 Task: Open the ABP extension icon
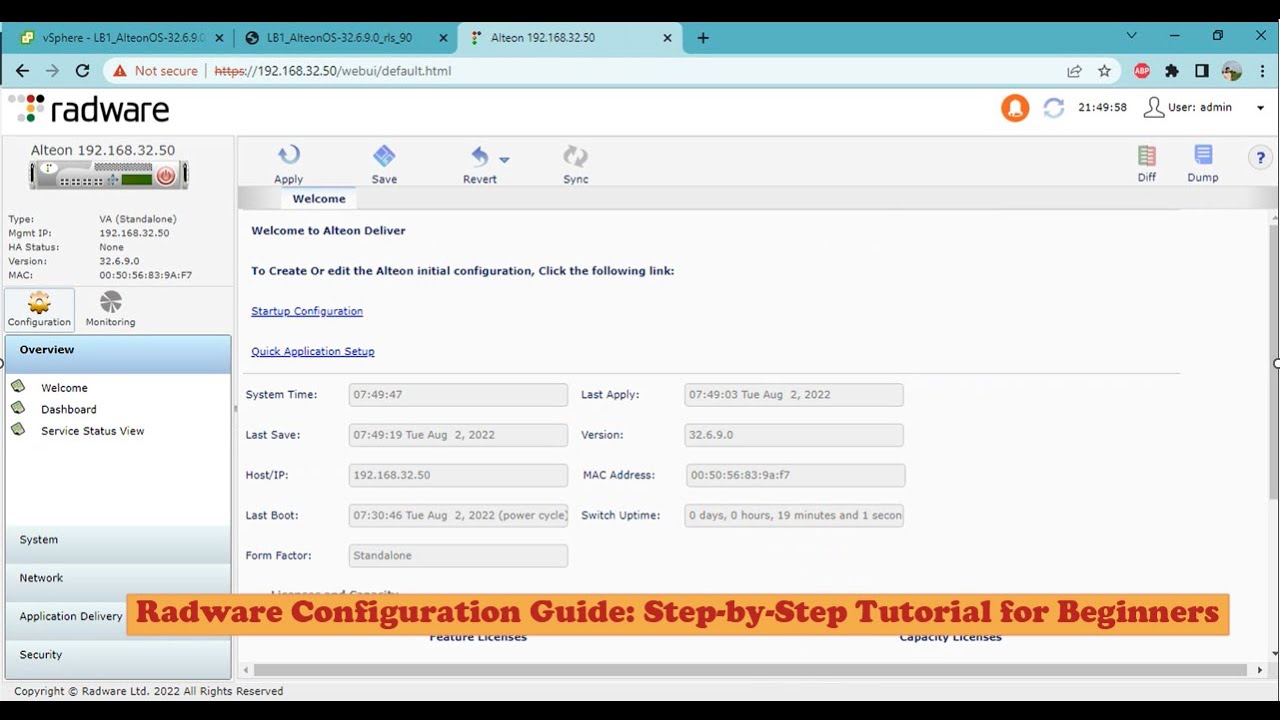pyautogui.click(x=1142, y=71)
